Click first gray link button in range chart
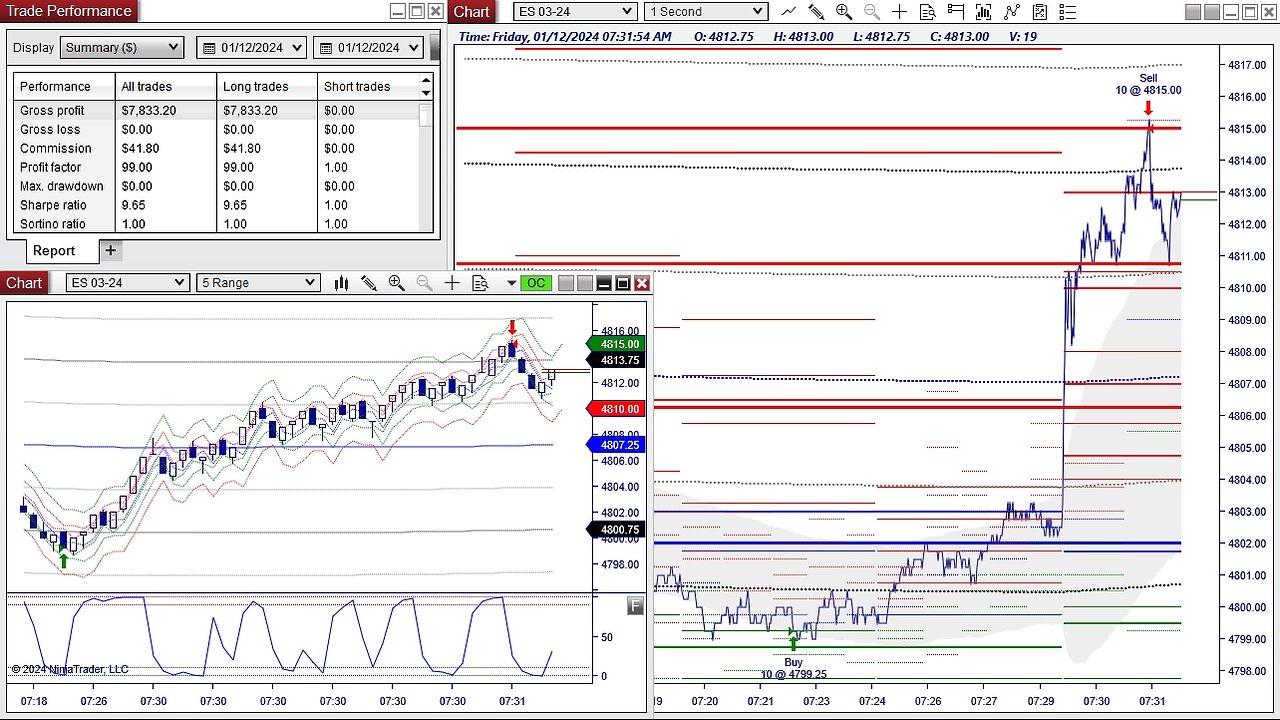Image resolution: width=1280 pixels, height=720 pixels. 566,283
